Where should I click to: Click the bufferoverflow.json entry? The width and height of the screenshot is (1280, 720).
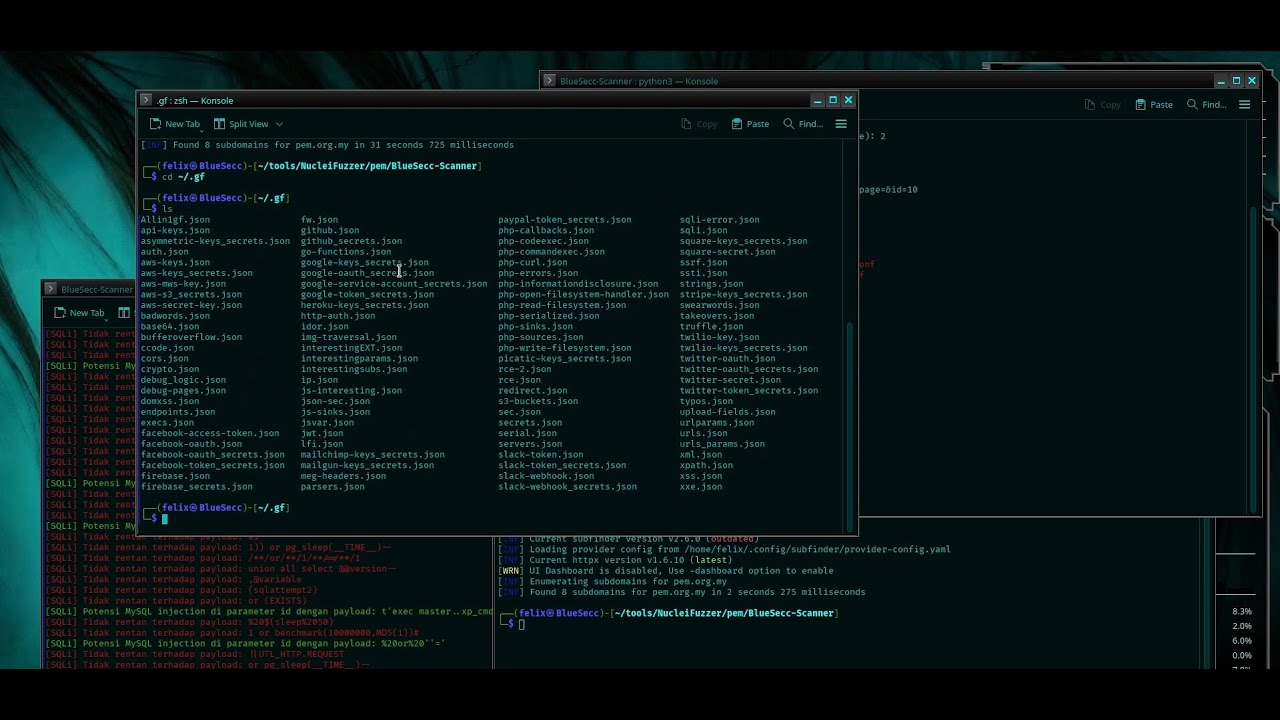click(191, 337)
